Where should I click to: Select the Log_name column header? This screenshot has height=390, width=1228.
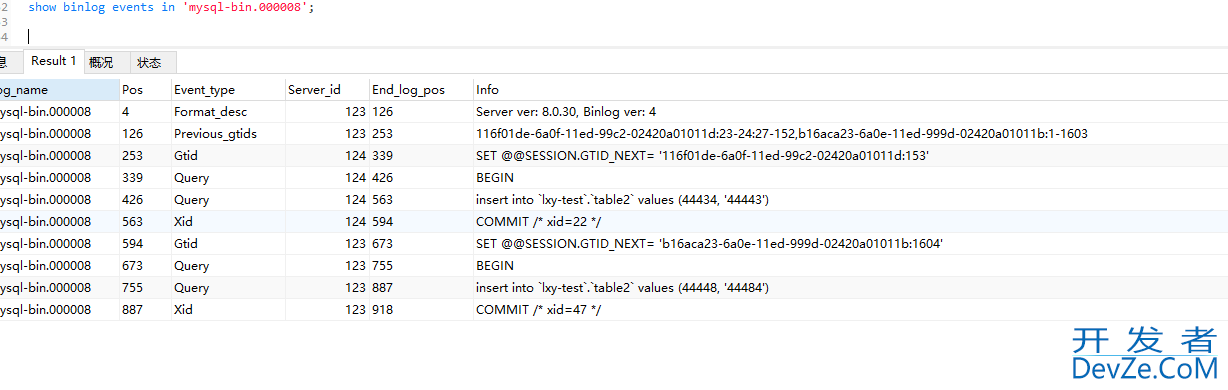[59, 90]
